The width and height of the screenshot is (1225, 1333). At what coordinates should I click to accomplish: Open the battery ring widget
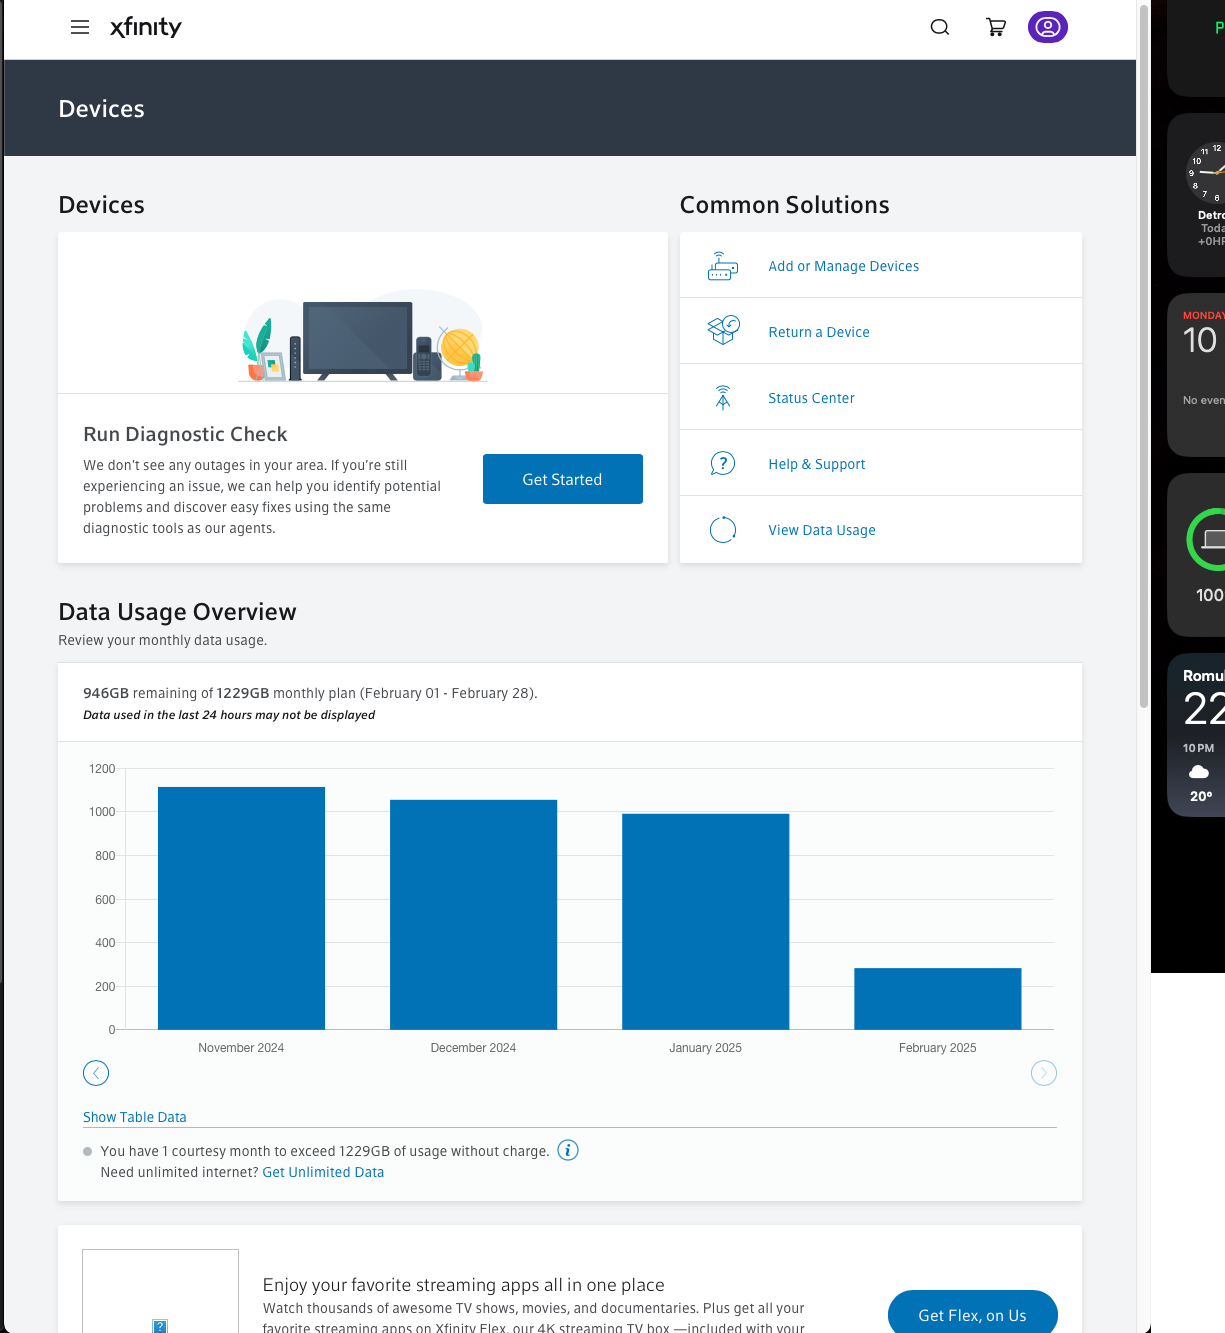tap(1197, 555)
